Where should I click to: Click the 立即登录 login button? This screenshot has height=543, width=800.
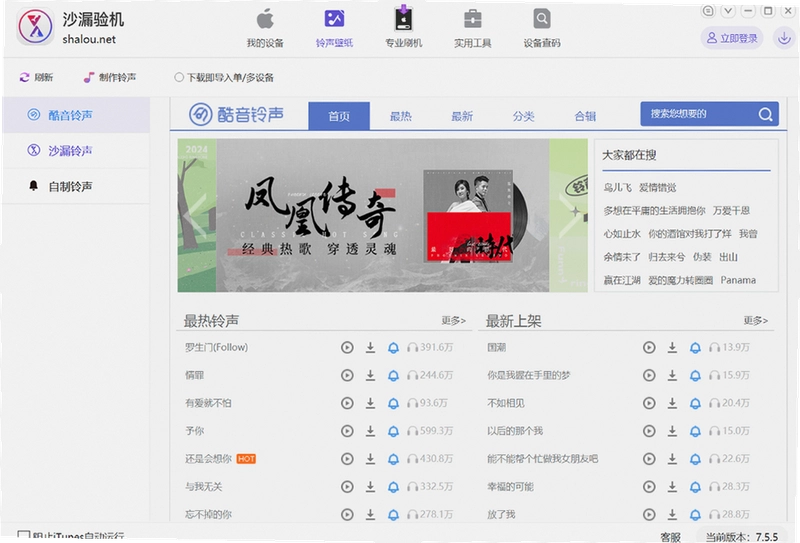point(732,38)
